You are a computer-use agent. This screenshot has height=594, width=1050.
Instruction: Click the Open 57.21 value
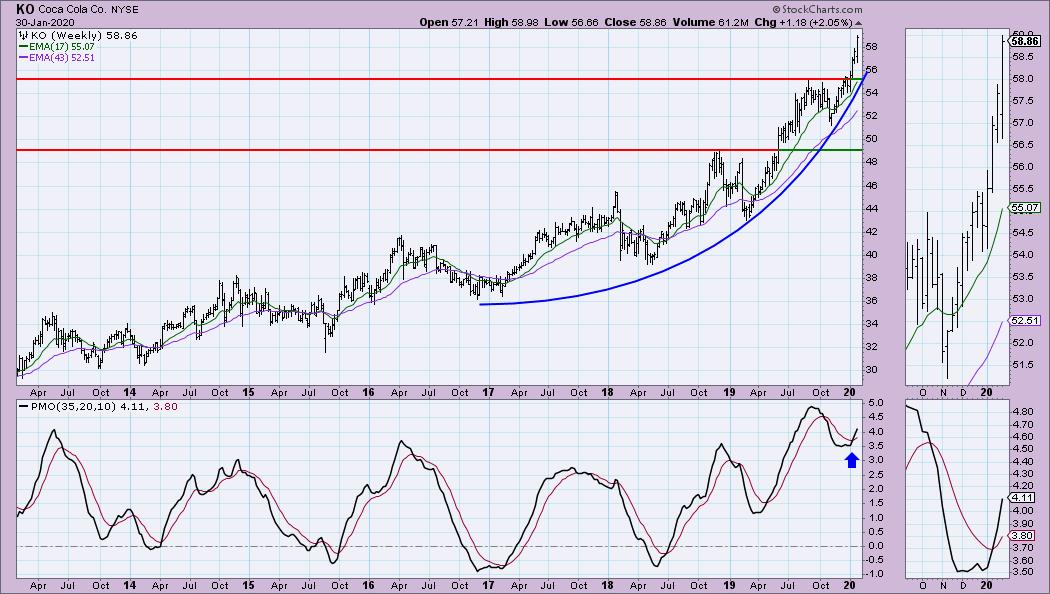[449, 22]
